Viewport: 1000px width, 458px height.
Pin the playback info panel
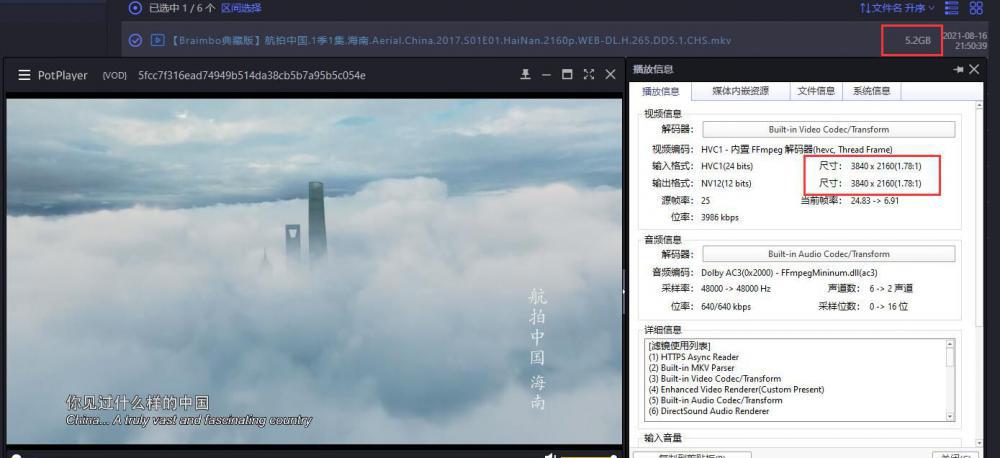pos(958,70)
